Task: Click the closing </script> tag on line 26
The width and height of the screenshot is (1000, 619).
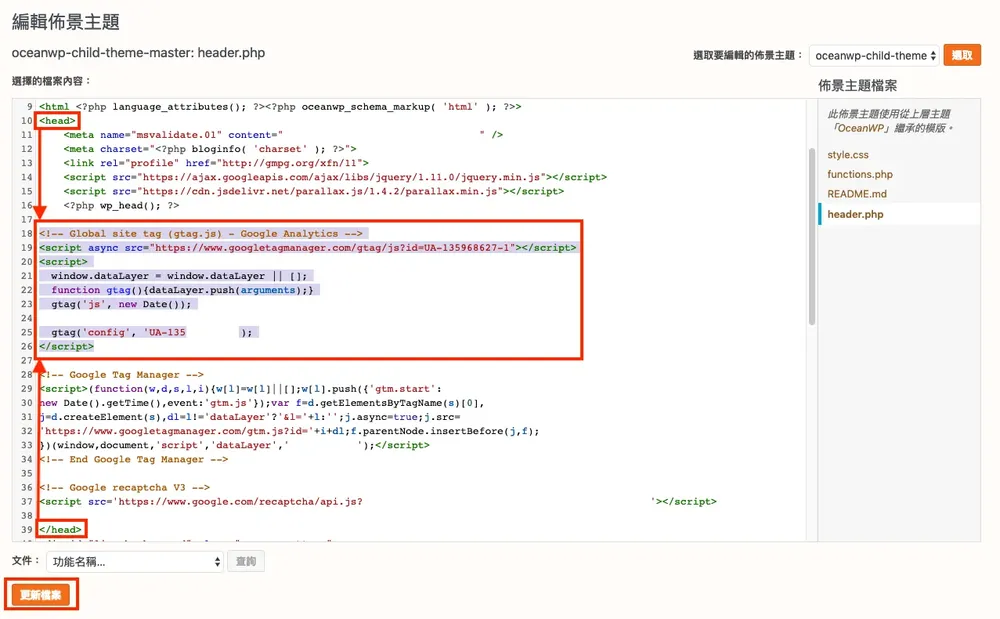Action: 66,346
